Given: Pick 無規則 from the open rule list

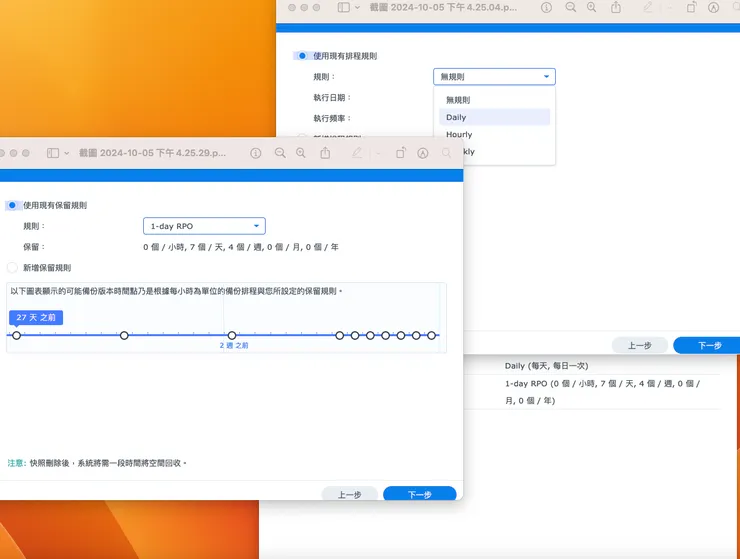Looking at the screenshot, I should 494,100.
